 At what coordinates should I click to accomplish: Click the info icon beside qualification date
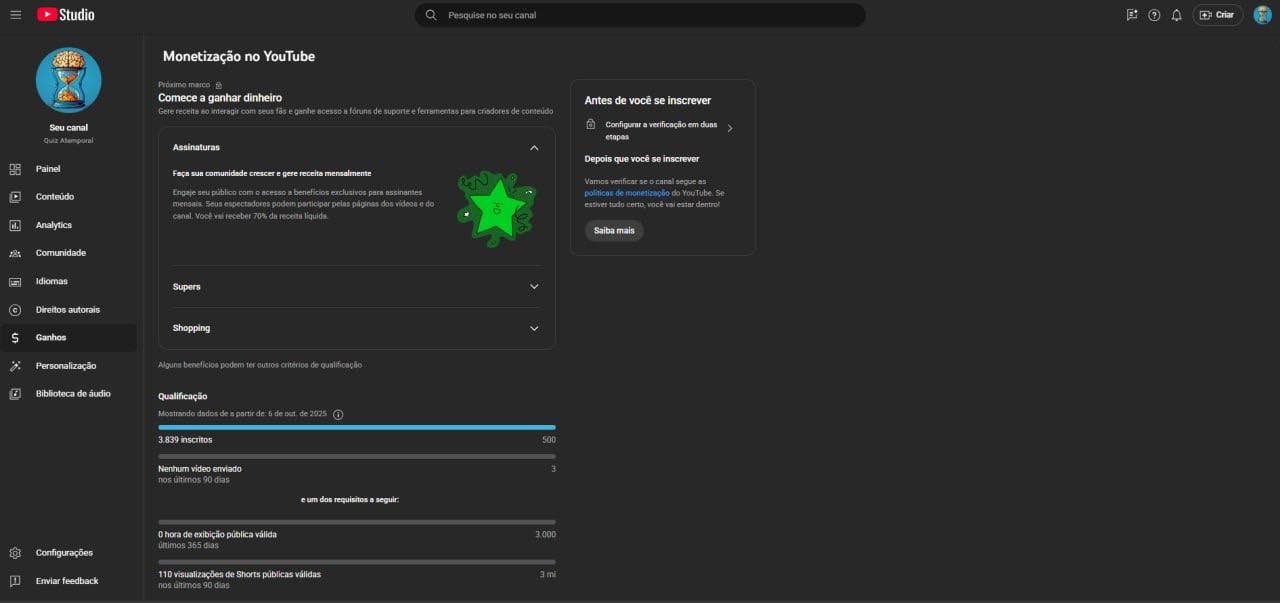[338, 414]
